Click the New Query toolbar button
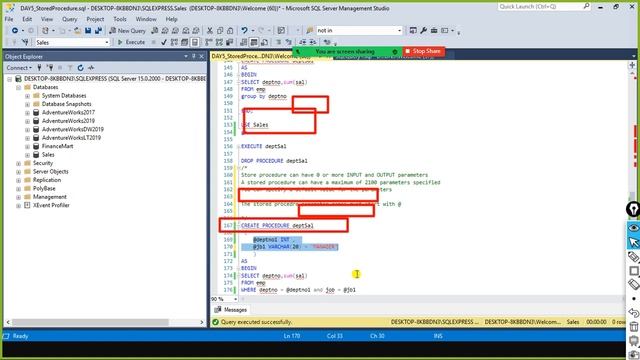 point(127,31)
